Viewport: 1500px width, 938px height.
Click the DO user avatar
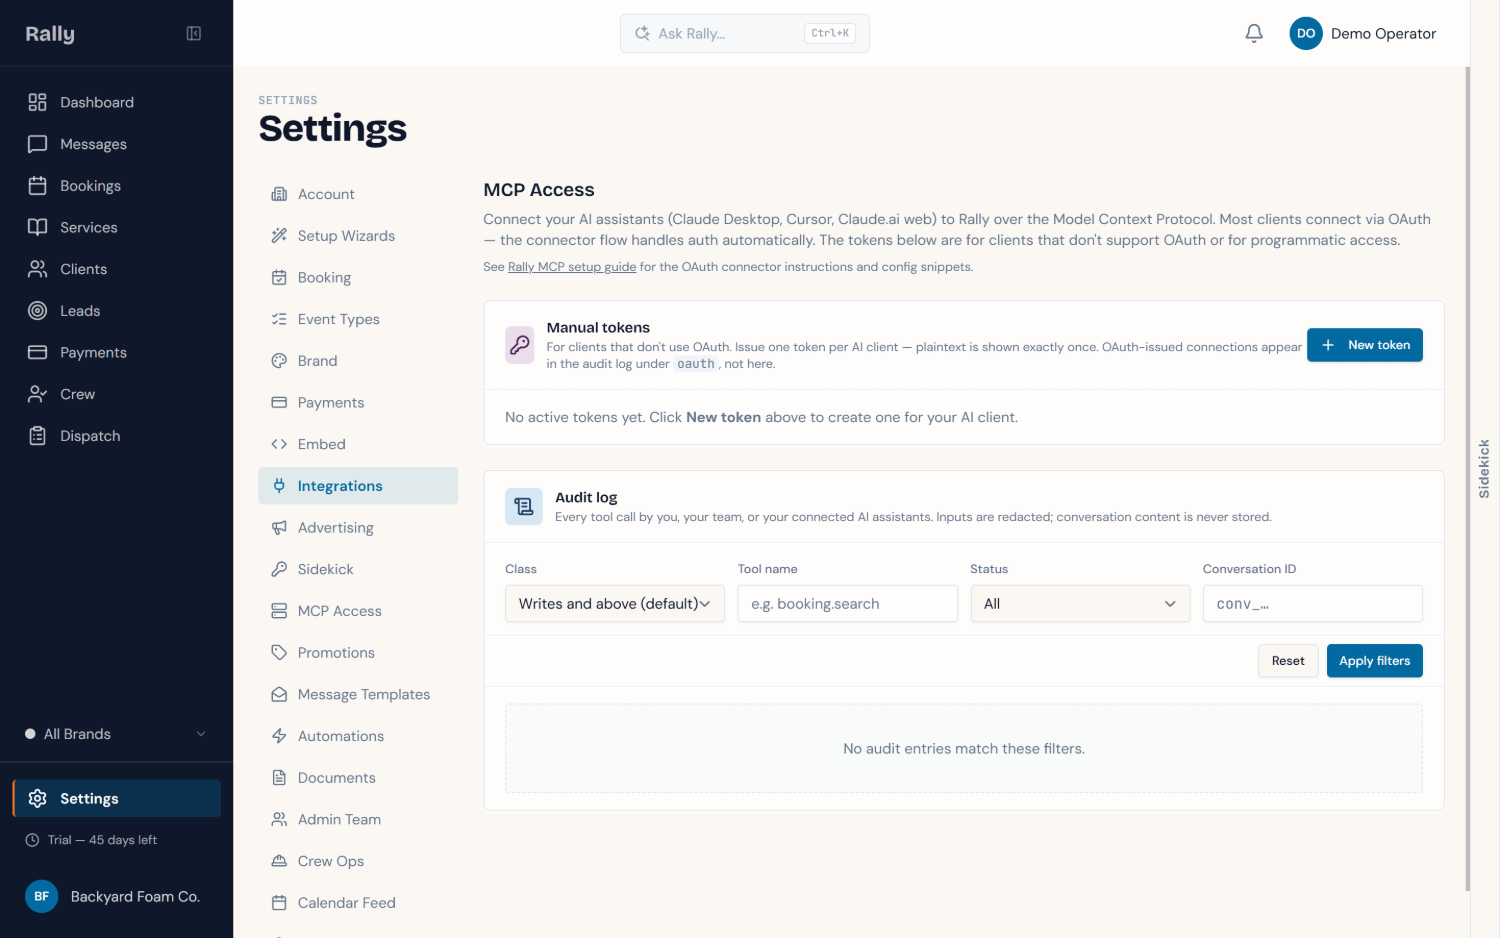click(1306, 33)
